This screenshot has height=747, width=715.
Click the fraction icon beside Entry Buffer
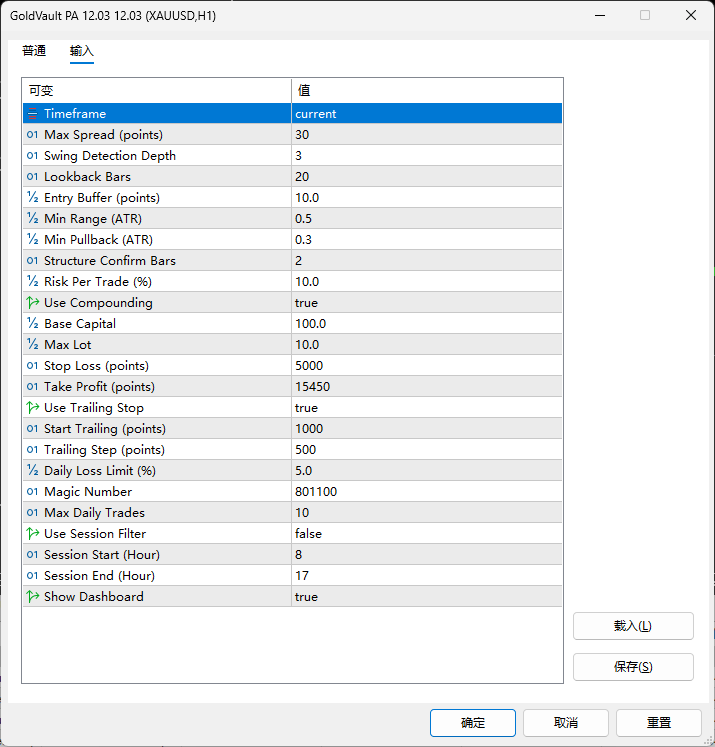(x=32, y=197)
